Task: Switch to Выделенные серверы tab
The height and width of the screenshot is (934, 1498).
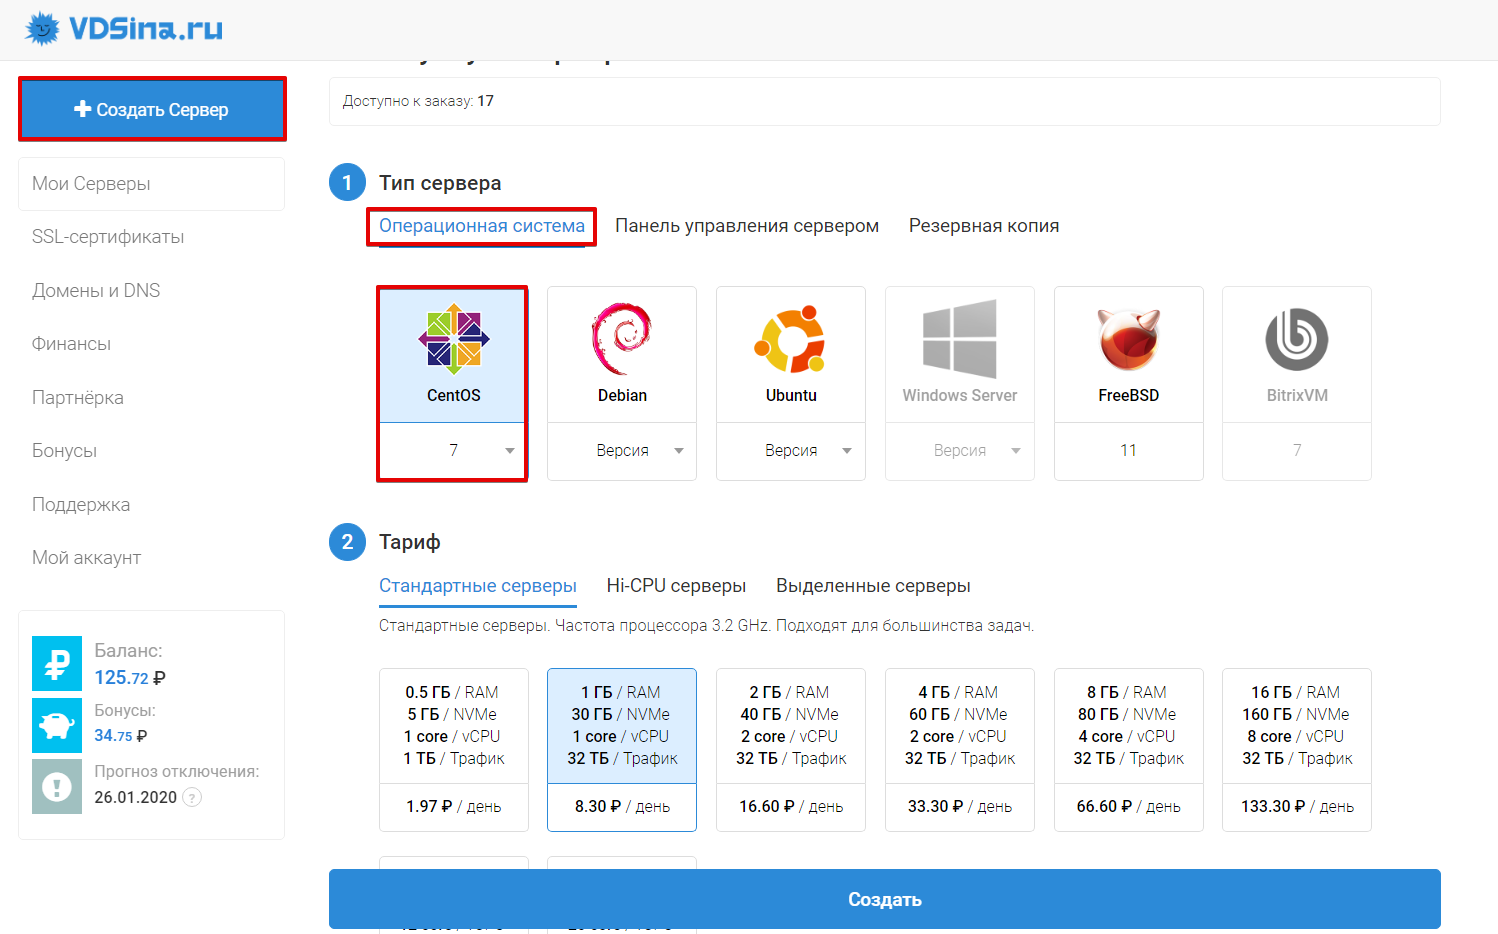Action: (x=874, y=586)
